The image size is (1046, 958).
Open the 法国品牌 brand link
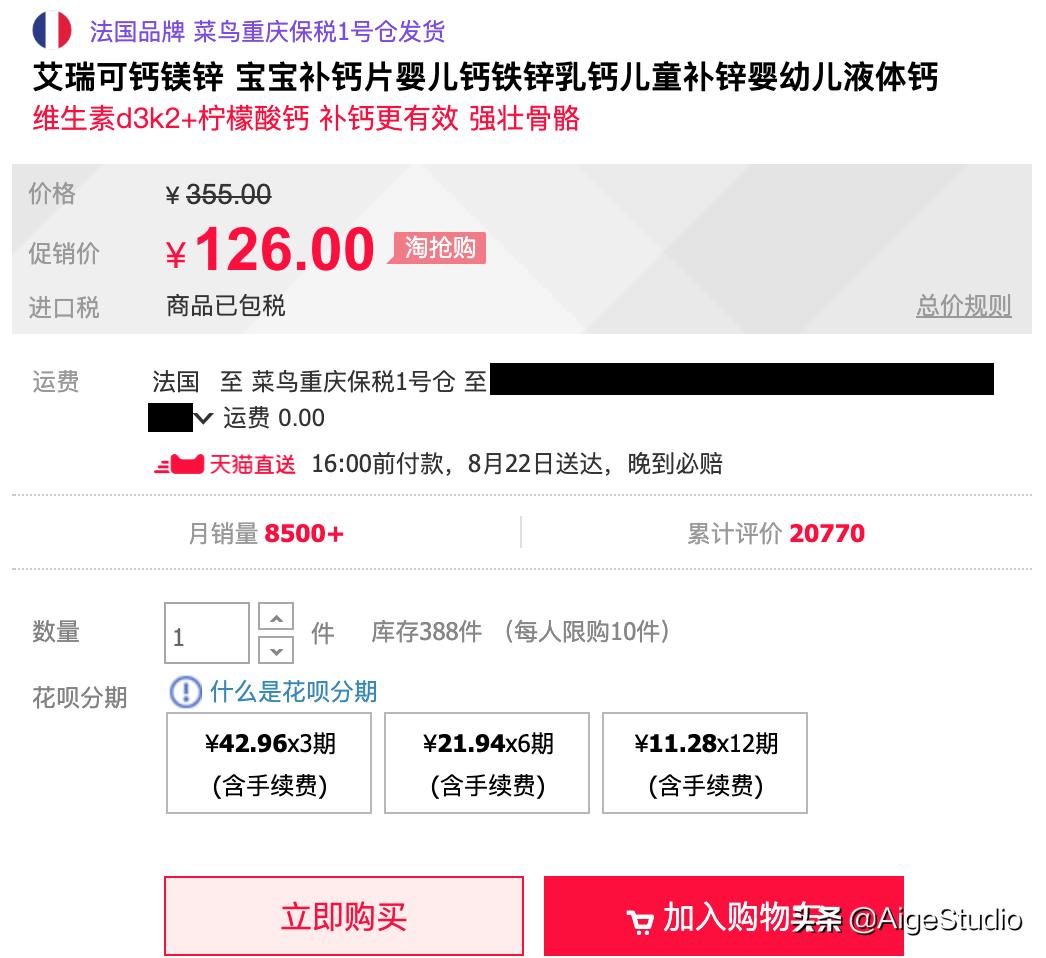point(138,31)
